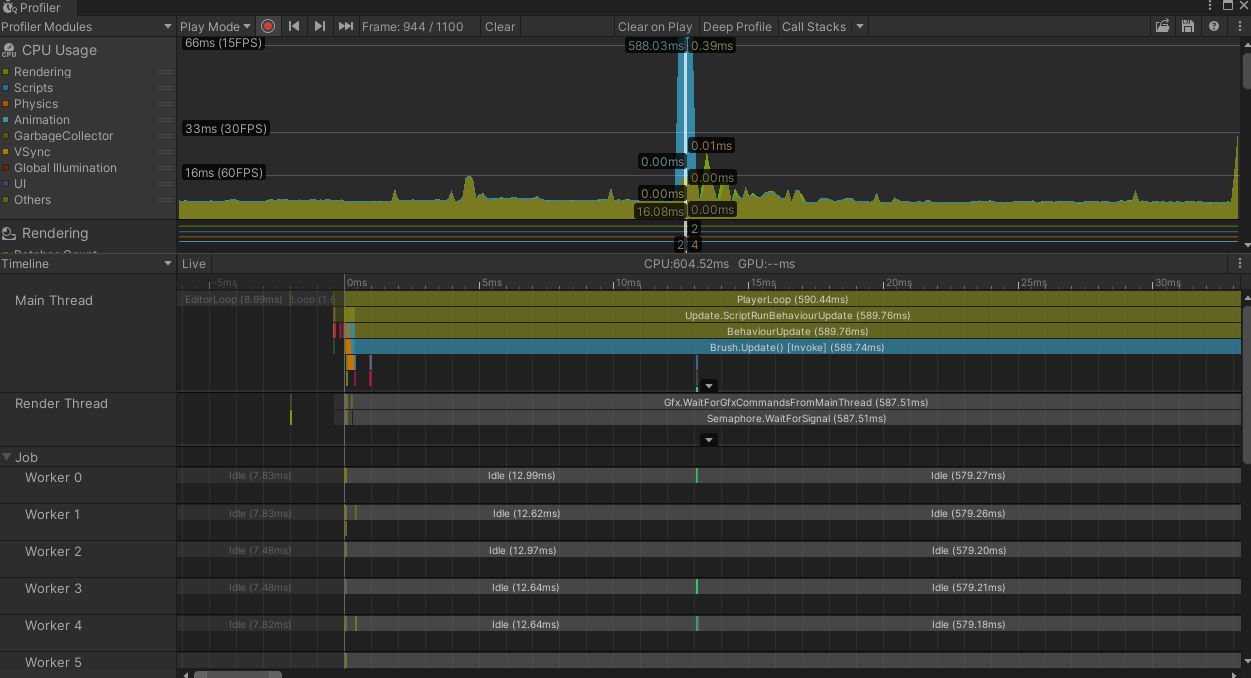
Task: Go to the previous frame
Action: tap(294, 27)
